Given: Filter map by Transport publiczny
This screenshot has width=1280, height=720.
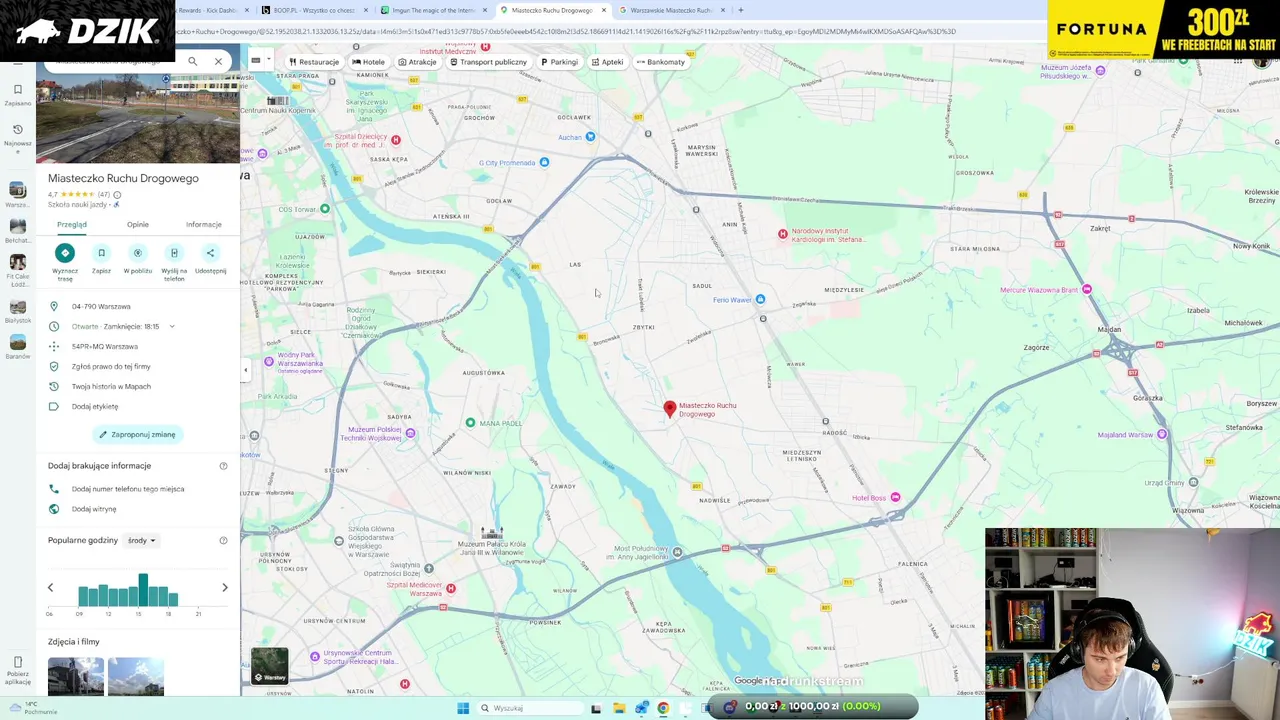Looking at the screenshot, I should (488, 62).
